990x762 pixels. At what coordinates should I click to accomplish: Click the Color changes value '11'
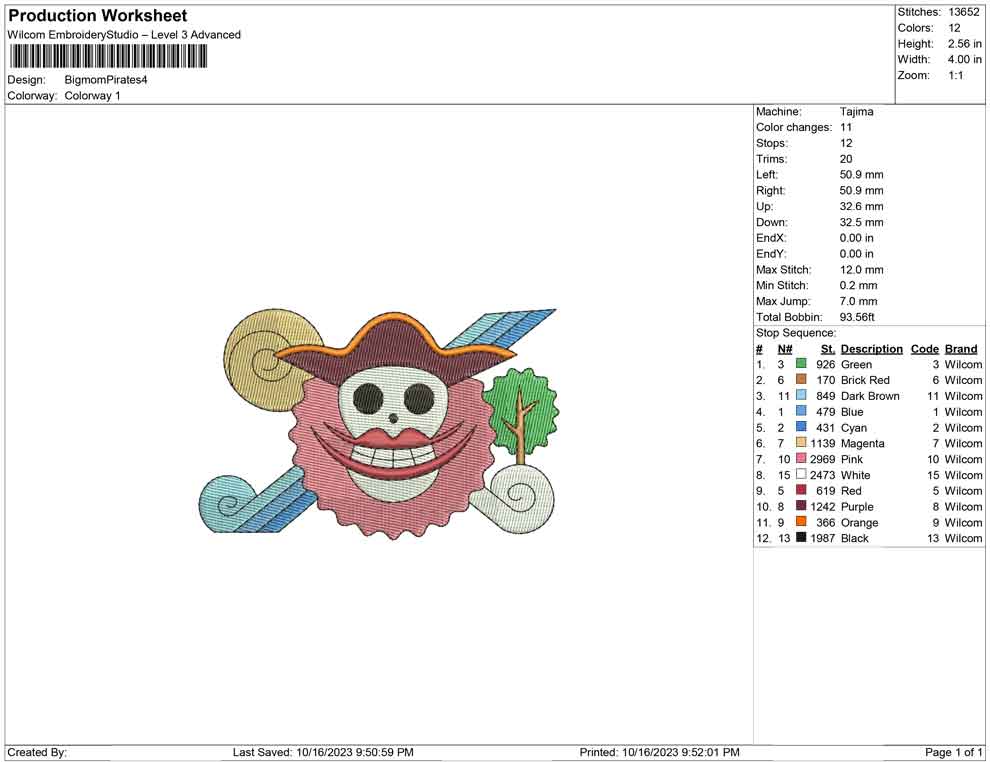pos(846,128)
